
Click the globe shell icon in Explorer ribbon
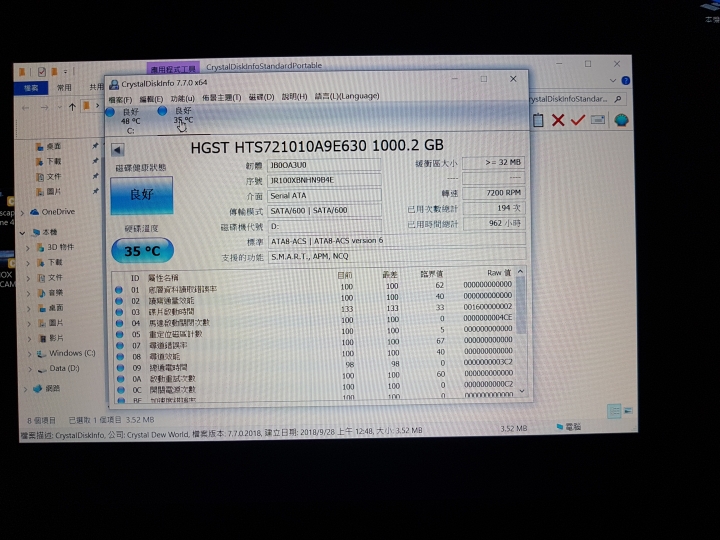coord(621,120)
